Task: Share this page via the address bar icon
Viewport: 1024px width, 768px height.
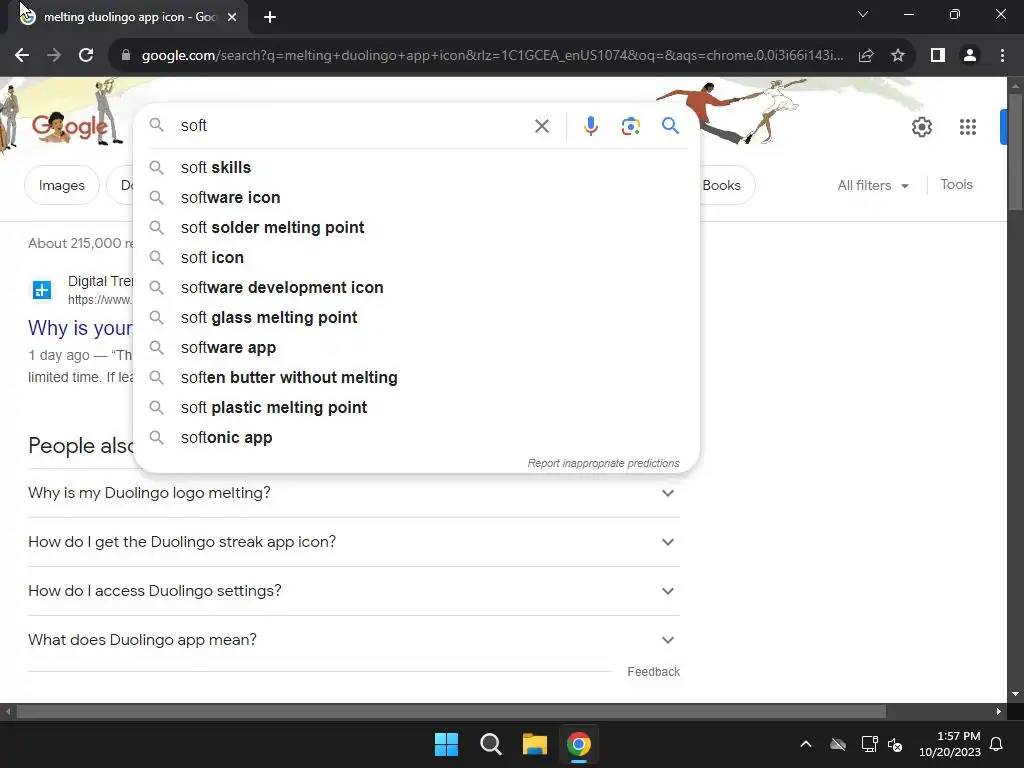Action: coord(866,56)
